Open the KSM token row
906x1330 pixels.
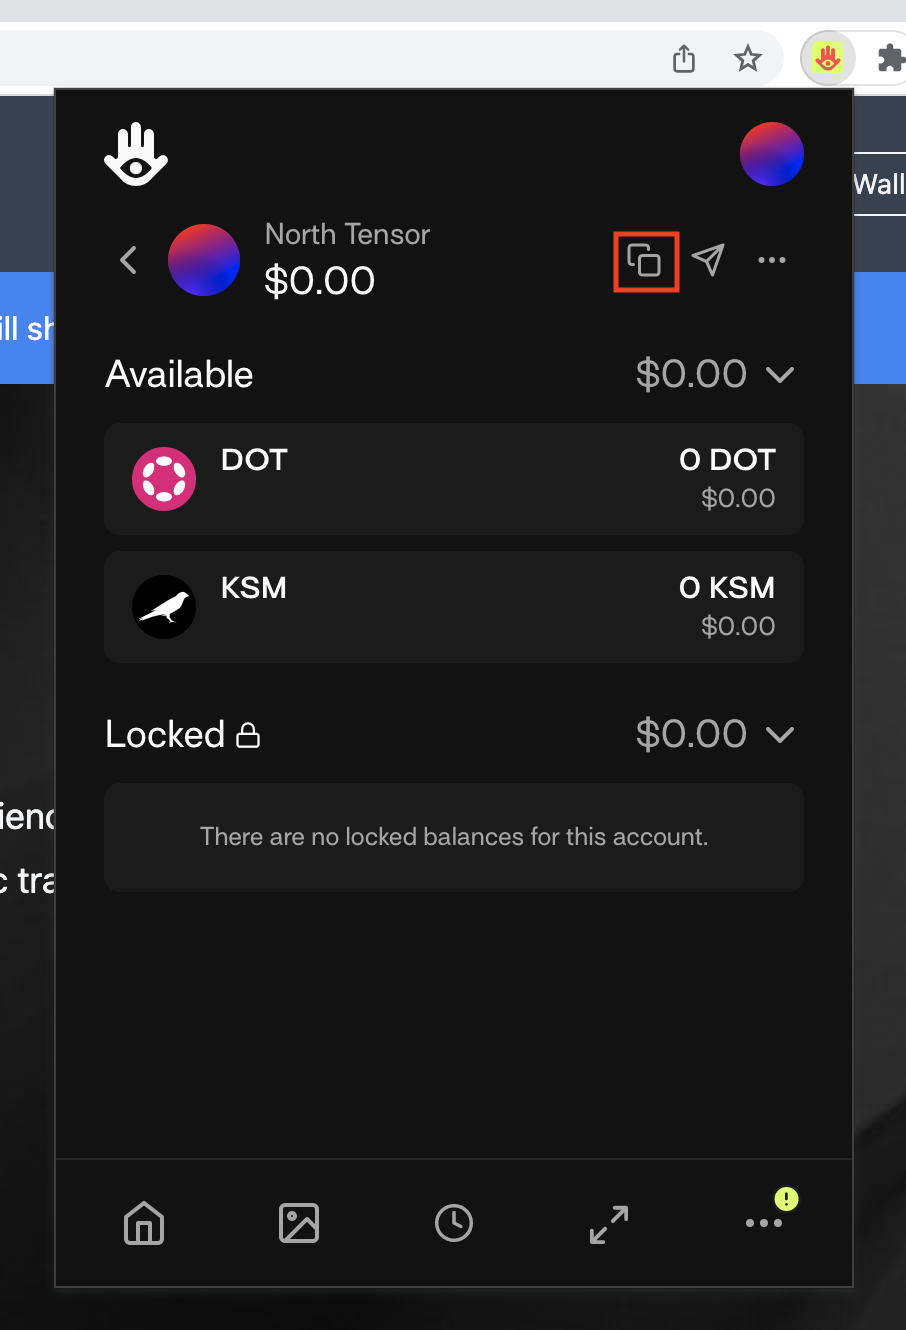[x=454, y=607]
